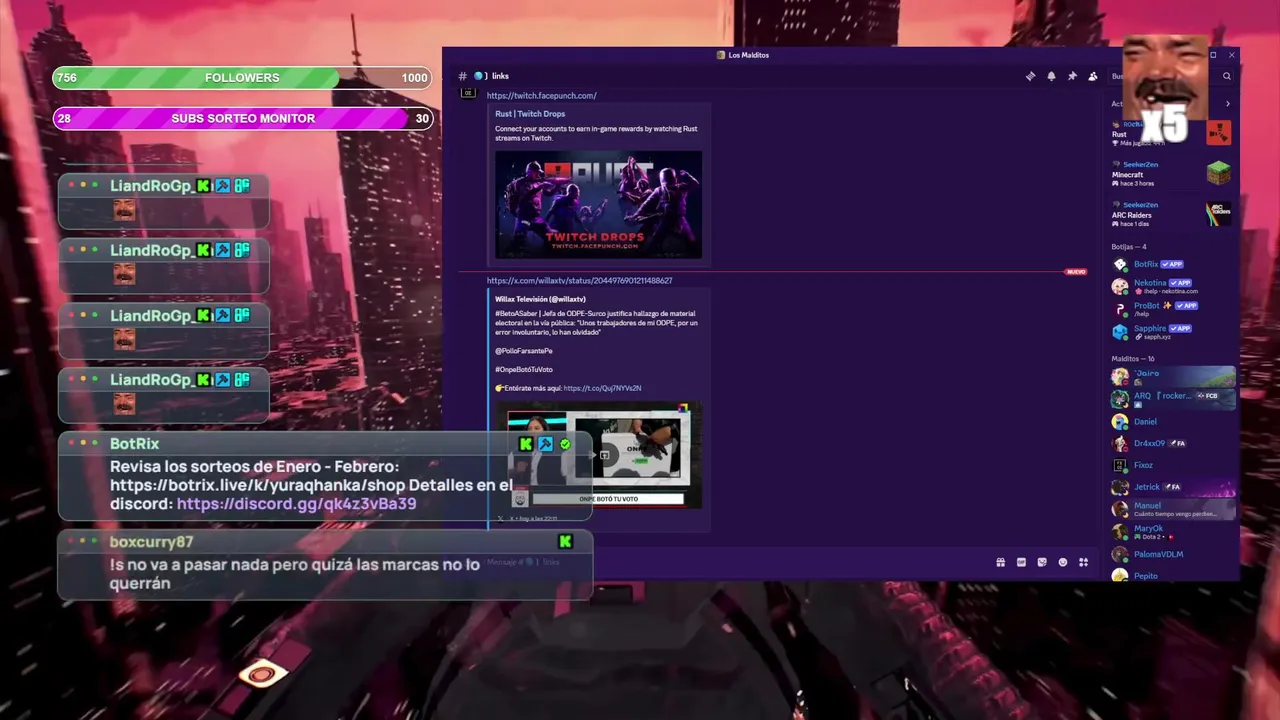Screen dimensions: 1280x720
Task: Open the emoji picker smiley icon
Action: pos(1063,562)
